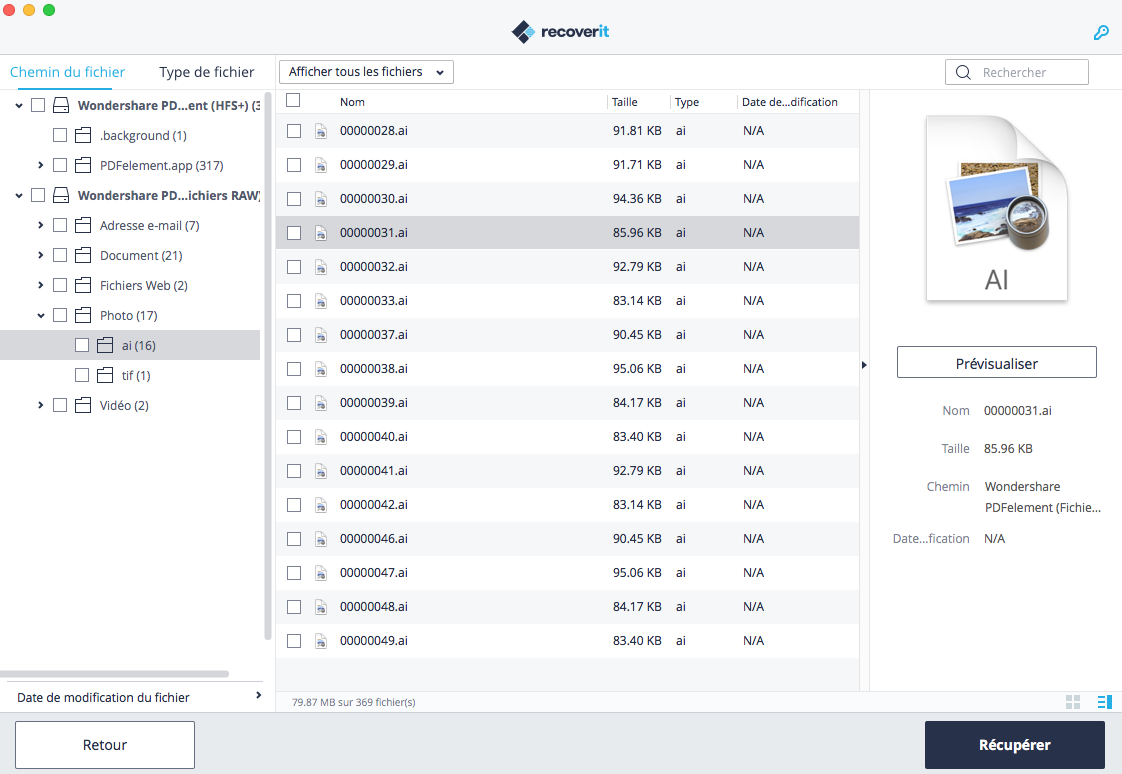This screenshot has width=1122, height=774.
Task: Click the Fichiers Web folder icon
Action: click(x=83, y=285)
